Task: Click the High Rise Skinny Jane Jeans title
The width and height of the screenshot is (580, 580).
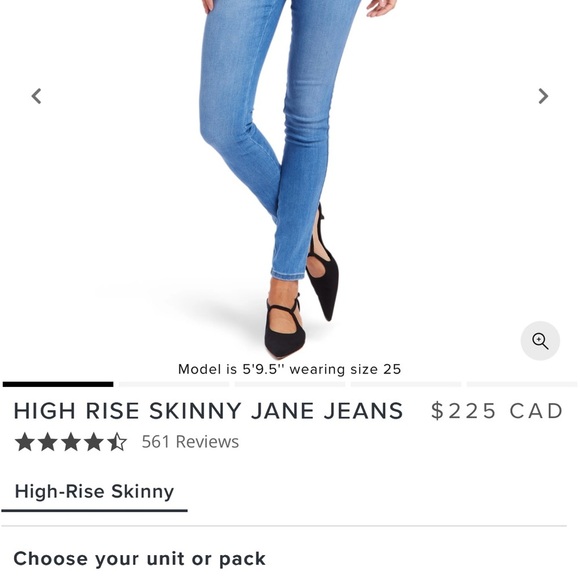Action: pyautogui.click(x=208, y=411)
